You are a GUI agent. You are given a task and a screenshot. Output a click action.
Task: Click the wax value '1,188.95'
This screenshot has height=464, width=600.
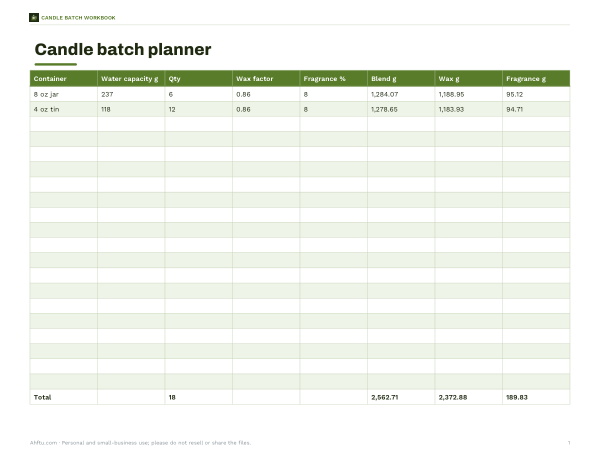click(452, 94)
